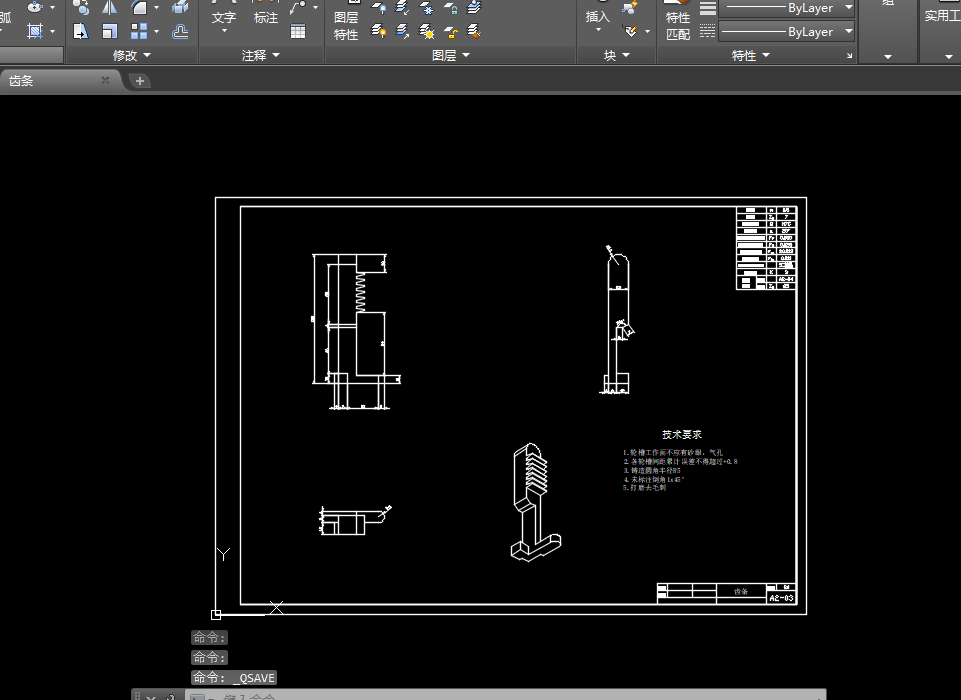
Task: Click the _QSAVE command history line
Action: [234, 677]
